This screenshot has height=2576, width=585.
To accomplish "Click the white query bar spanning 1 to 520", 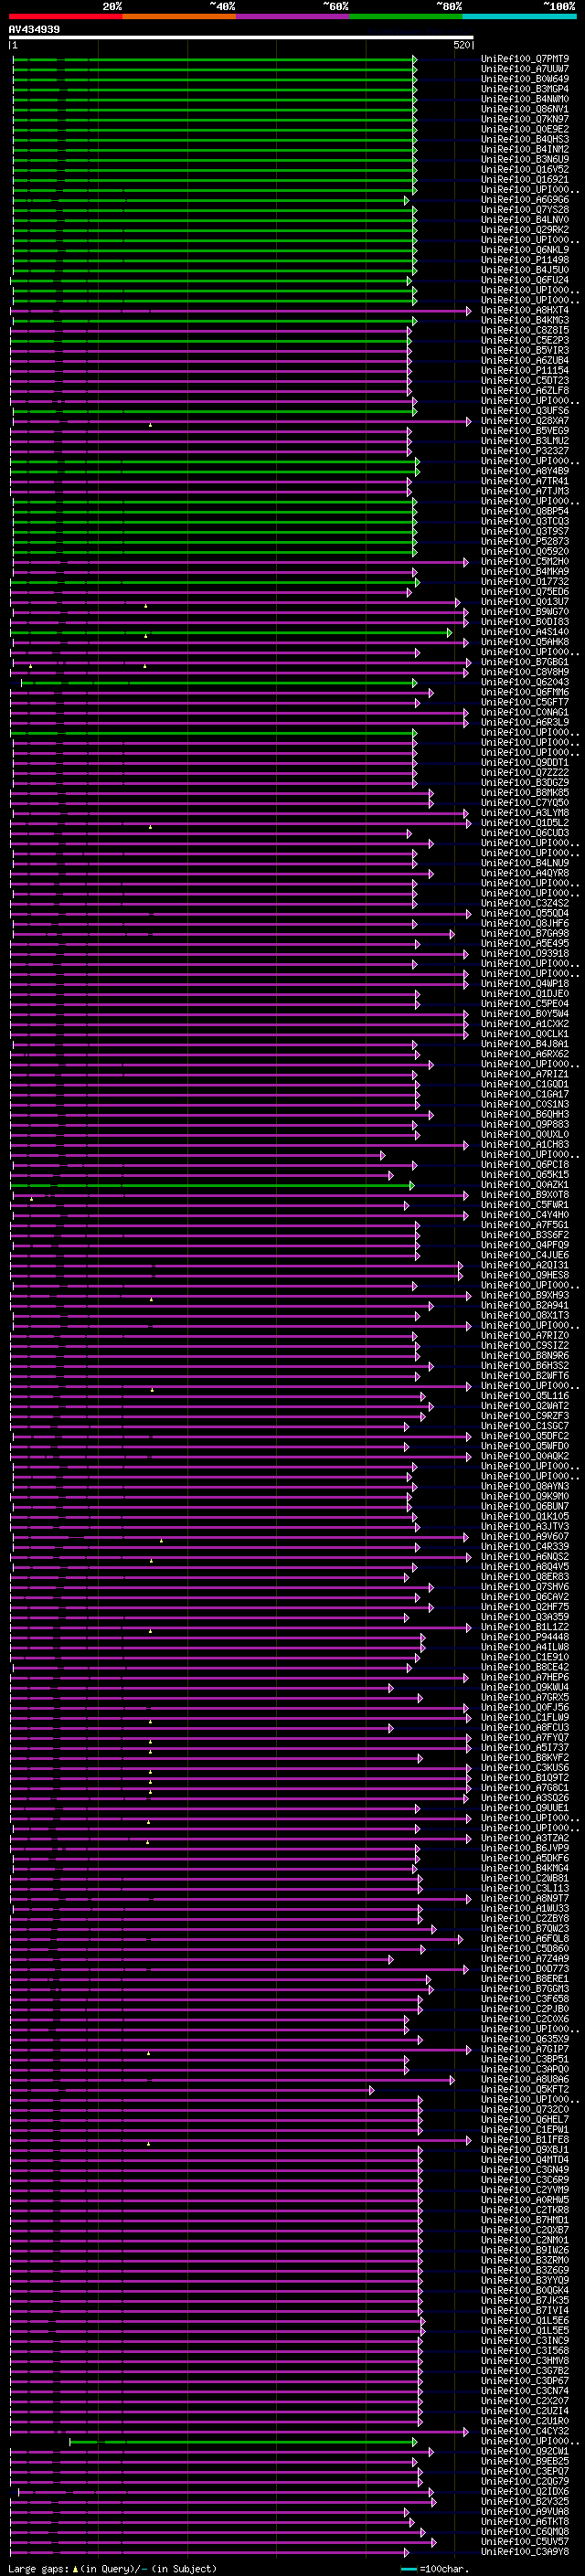I will pos(241,37).
